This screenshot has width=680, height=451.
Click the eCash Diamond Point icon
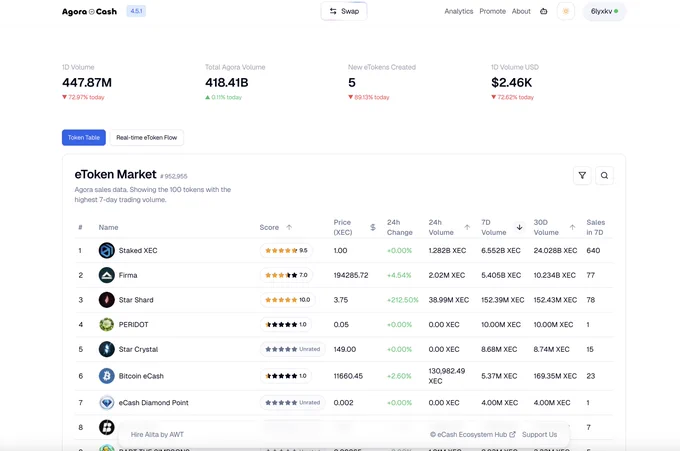pyautogui.click(x=107, y=403)
